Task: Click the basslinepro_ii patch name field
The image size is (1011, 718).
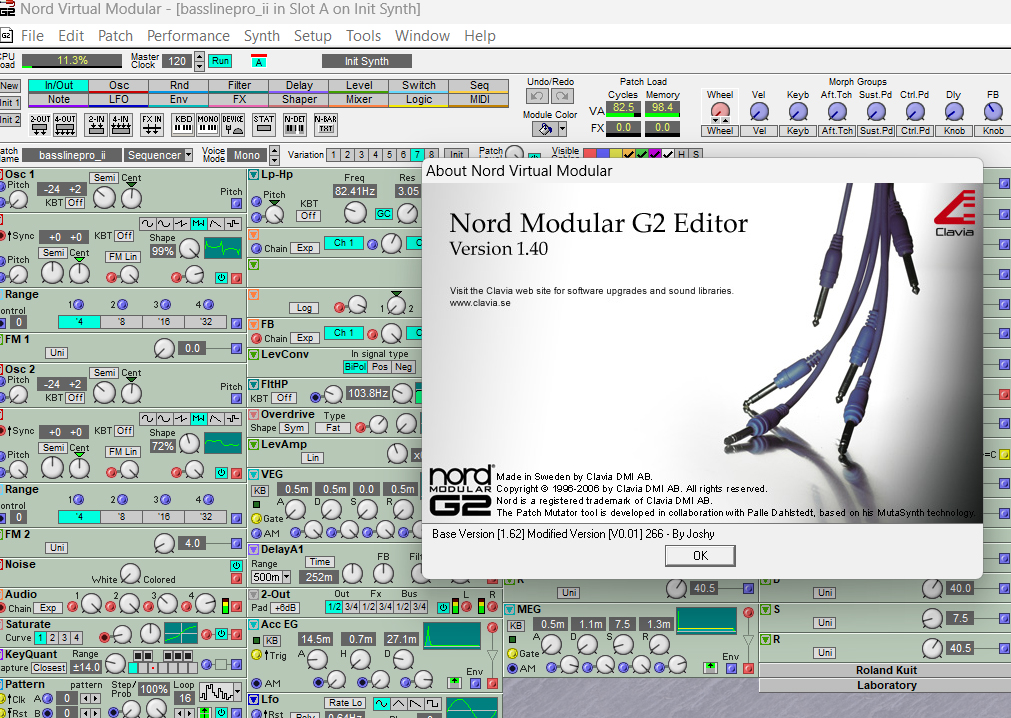Action: [x=72, y=155]
